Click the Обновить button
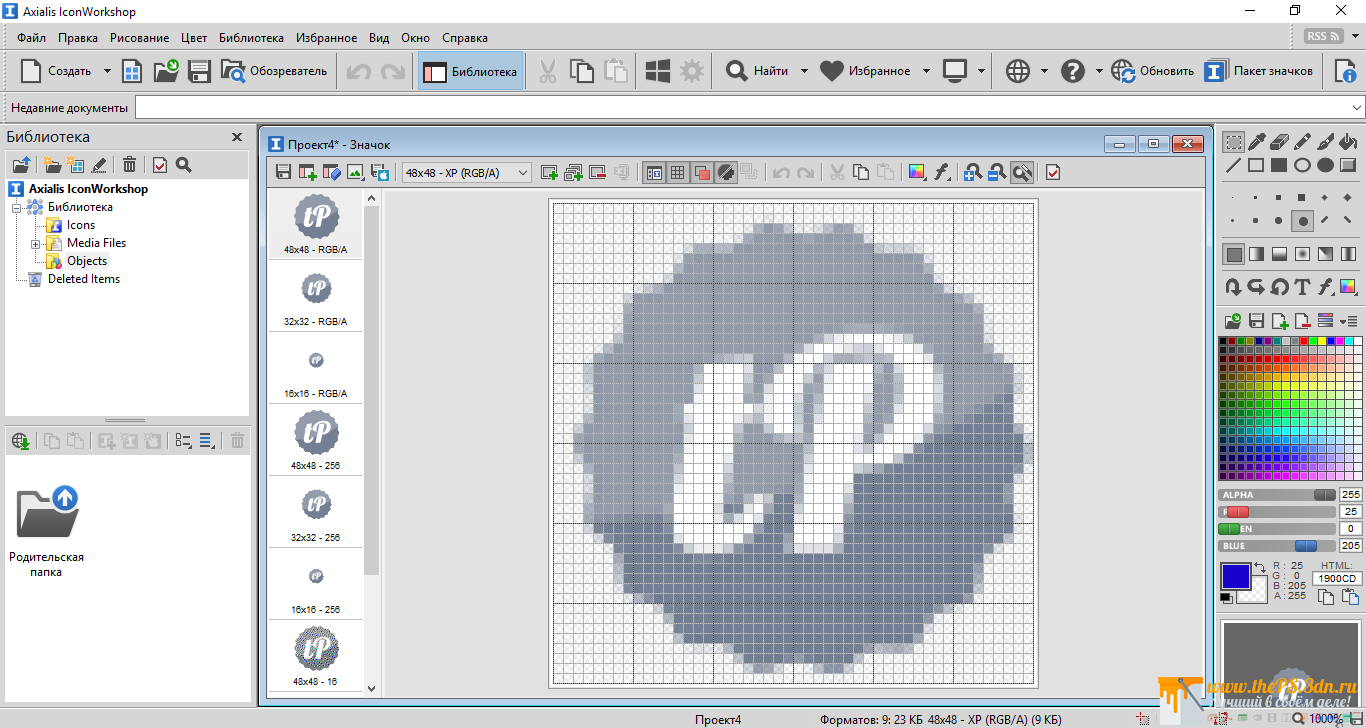 (1152, 71)
